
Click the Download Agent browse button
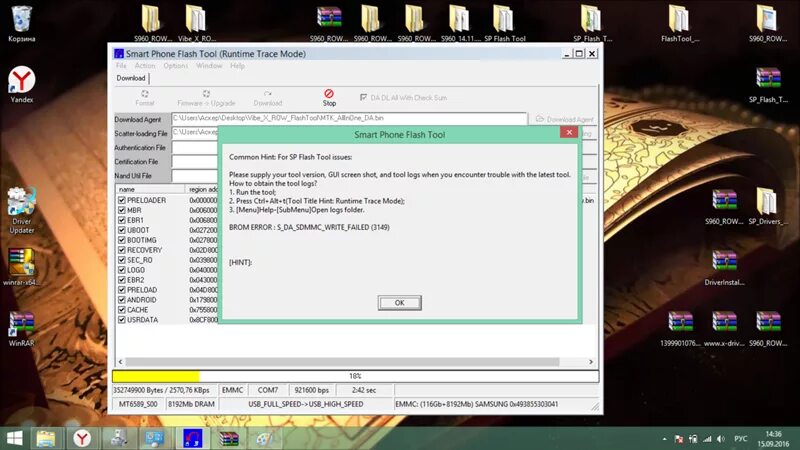(565, 119)
